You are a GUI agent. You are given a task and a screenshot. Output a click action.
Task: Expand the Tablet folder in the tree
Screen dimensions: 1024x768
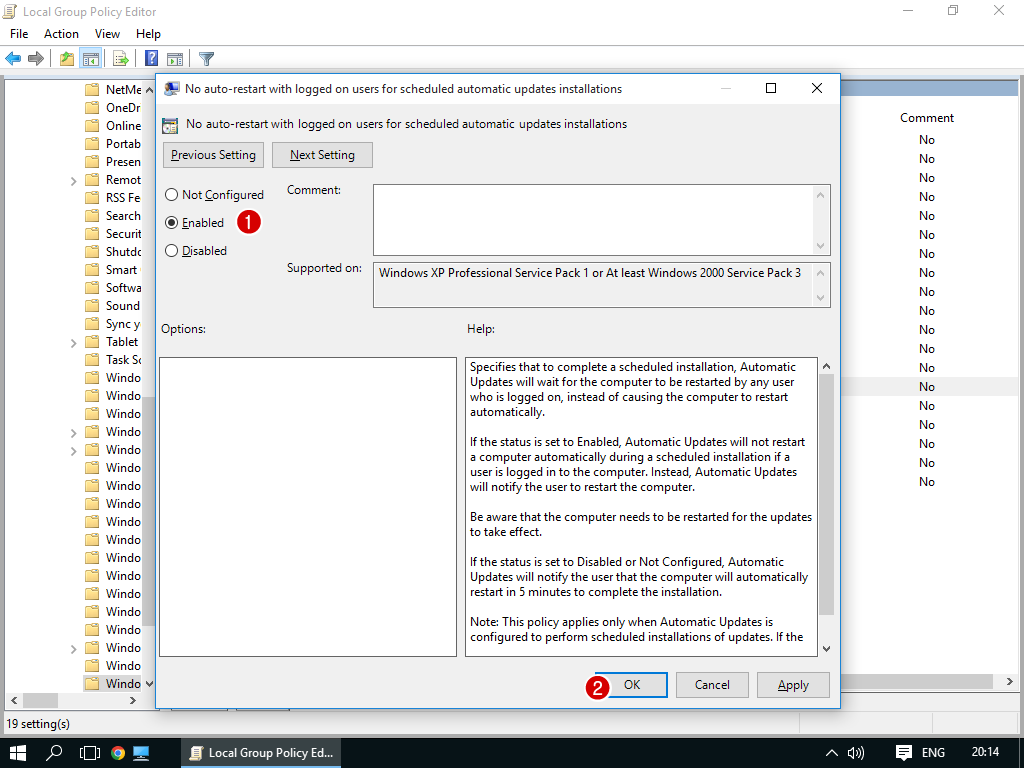(x=74, y=343)
